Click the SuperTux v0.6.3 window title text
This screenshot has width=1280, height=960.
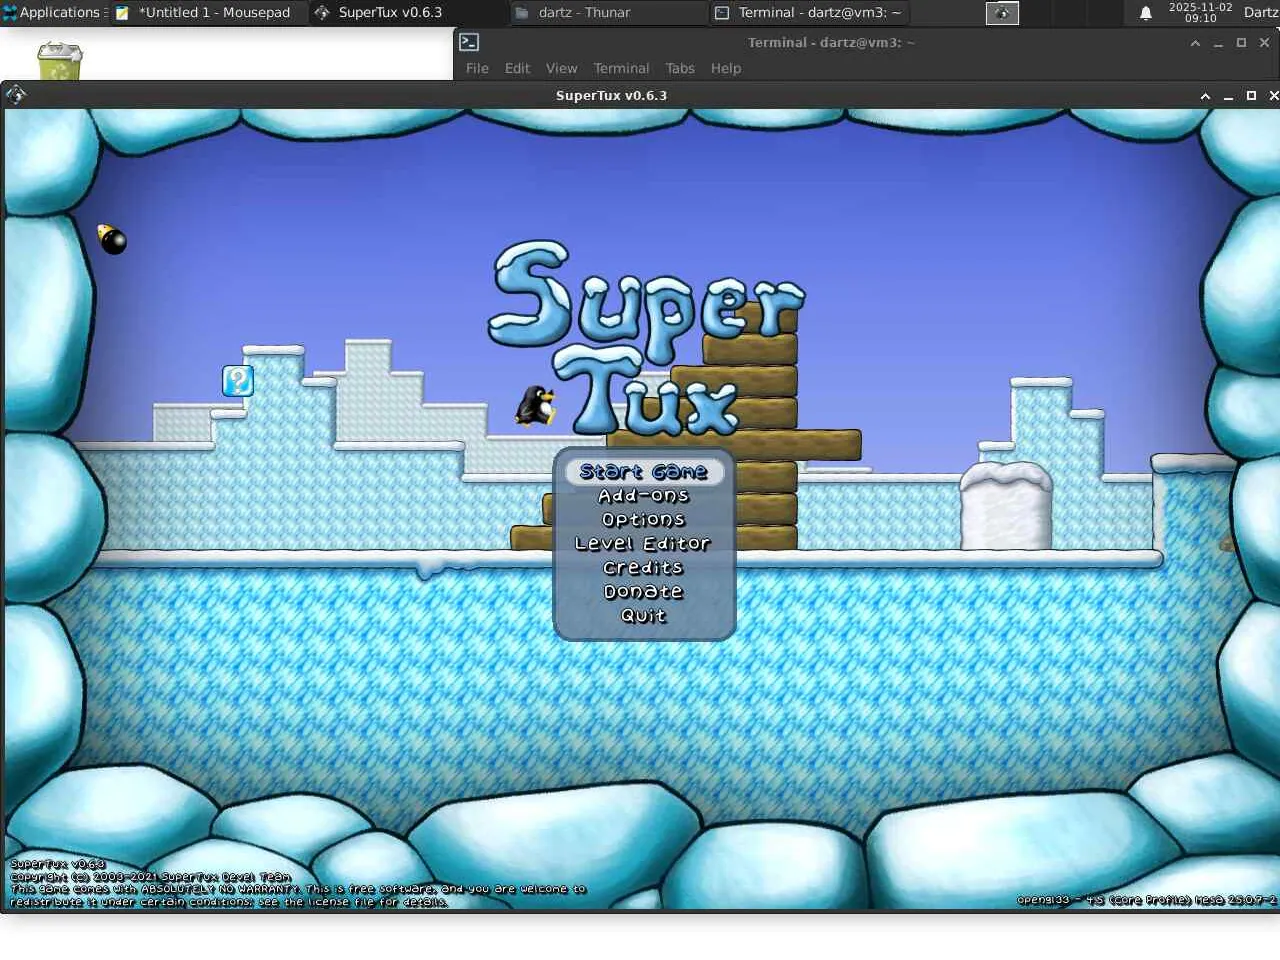[611, 96]
